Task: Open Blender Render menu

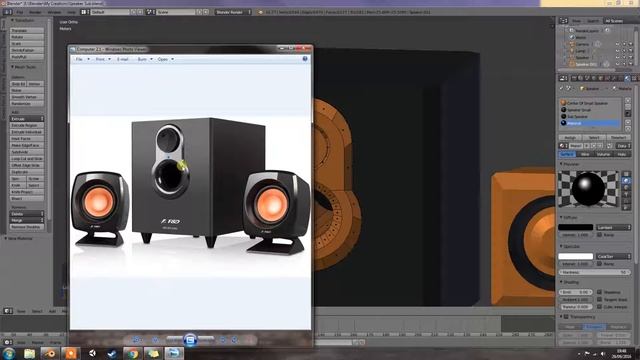Action: pyautogui.click(x=35, y=12)
